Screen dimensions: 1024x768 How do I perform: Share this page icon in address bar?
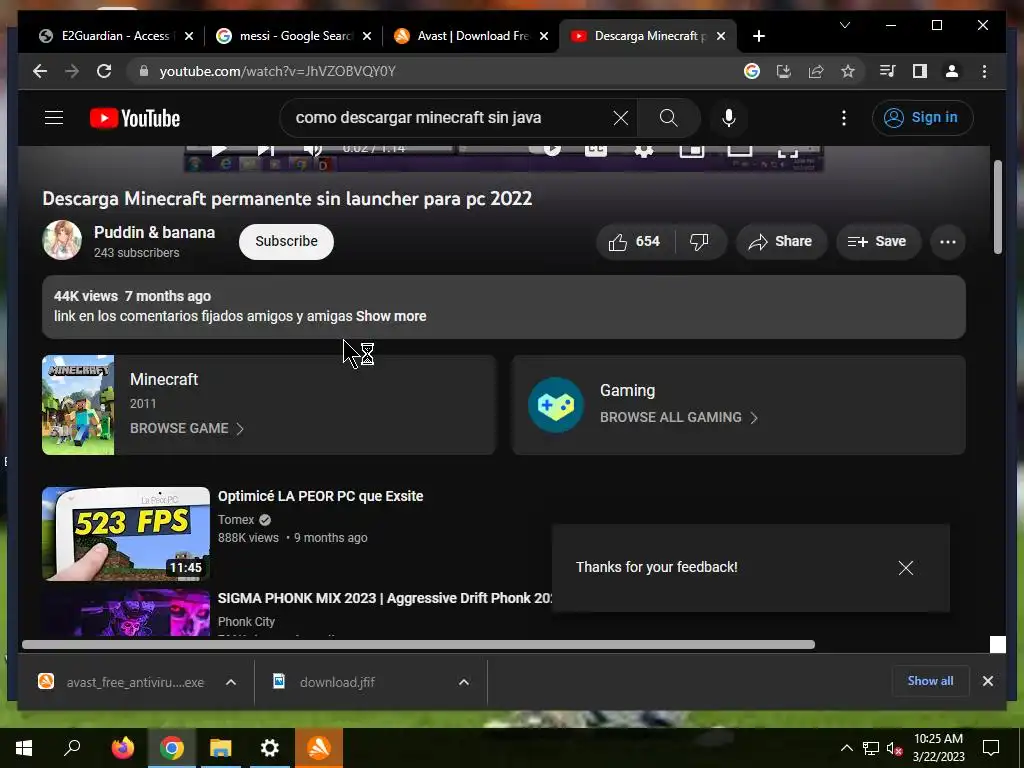pos(816,71)
